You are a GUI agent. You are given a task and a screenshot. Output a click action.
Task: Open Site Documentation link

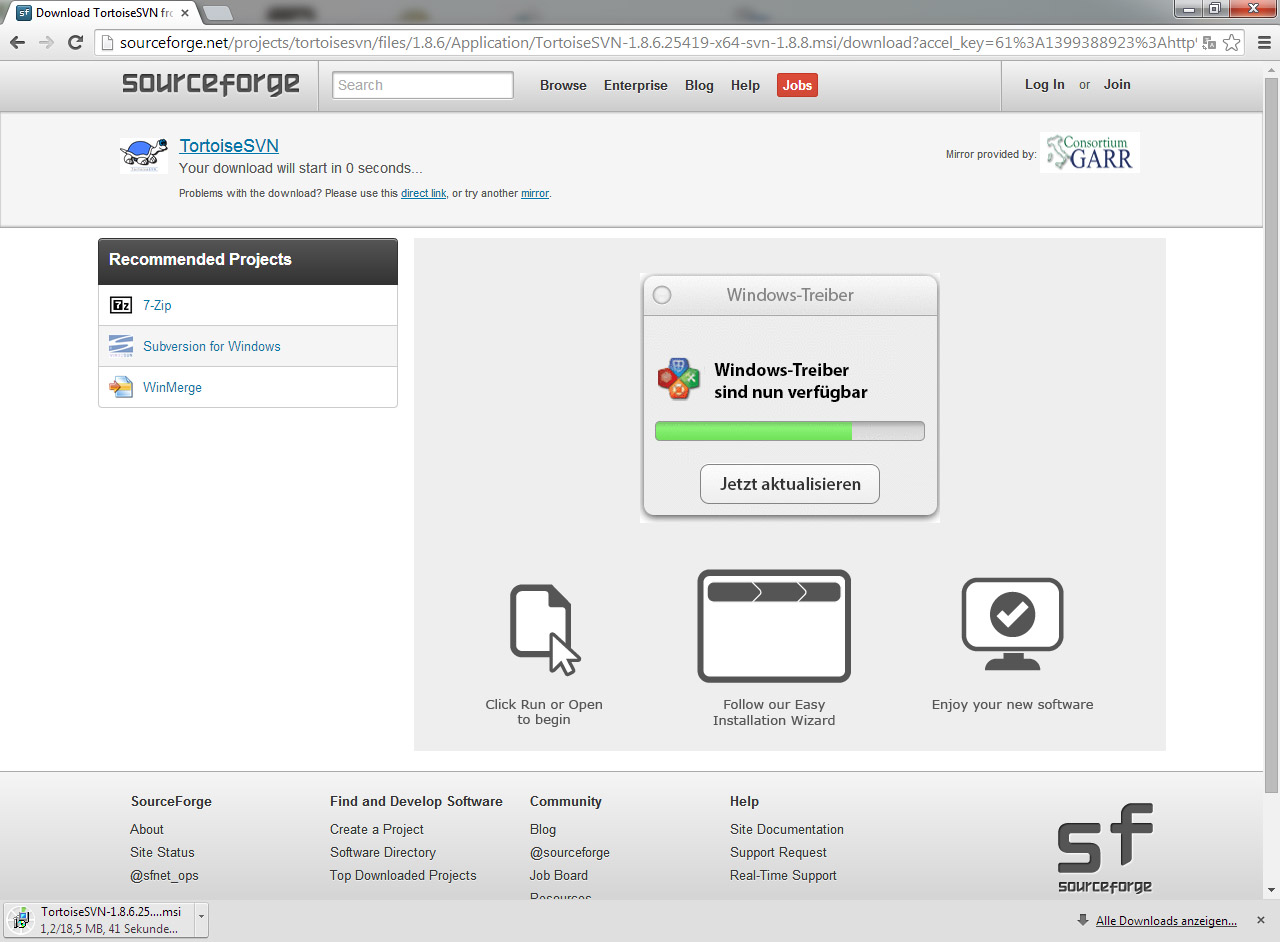click(787, 829)
